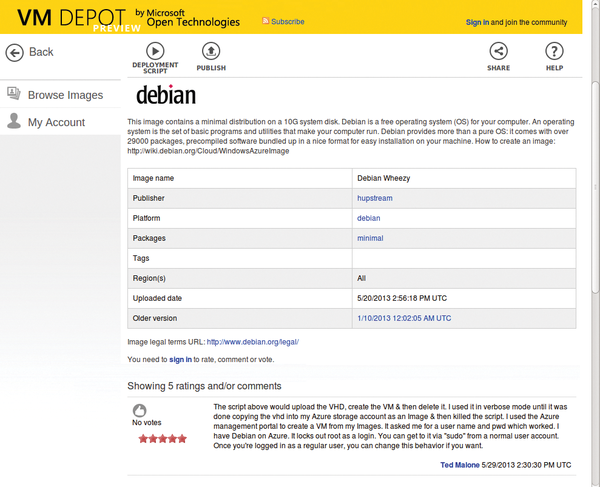Click the Back arrow icon
This screenshot has height=487, width=600.
coord(15,53)
